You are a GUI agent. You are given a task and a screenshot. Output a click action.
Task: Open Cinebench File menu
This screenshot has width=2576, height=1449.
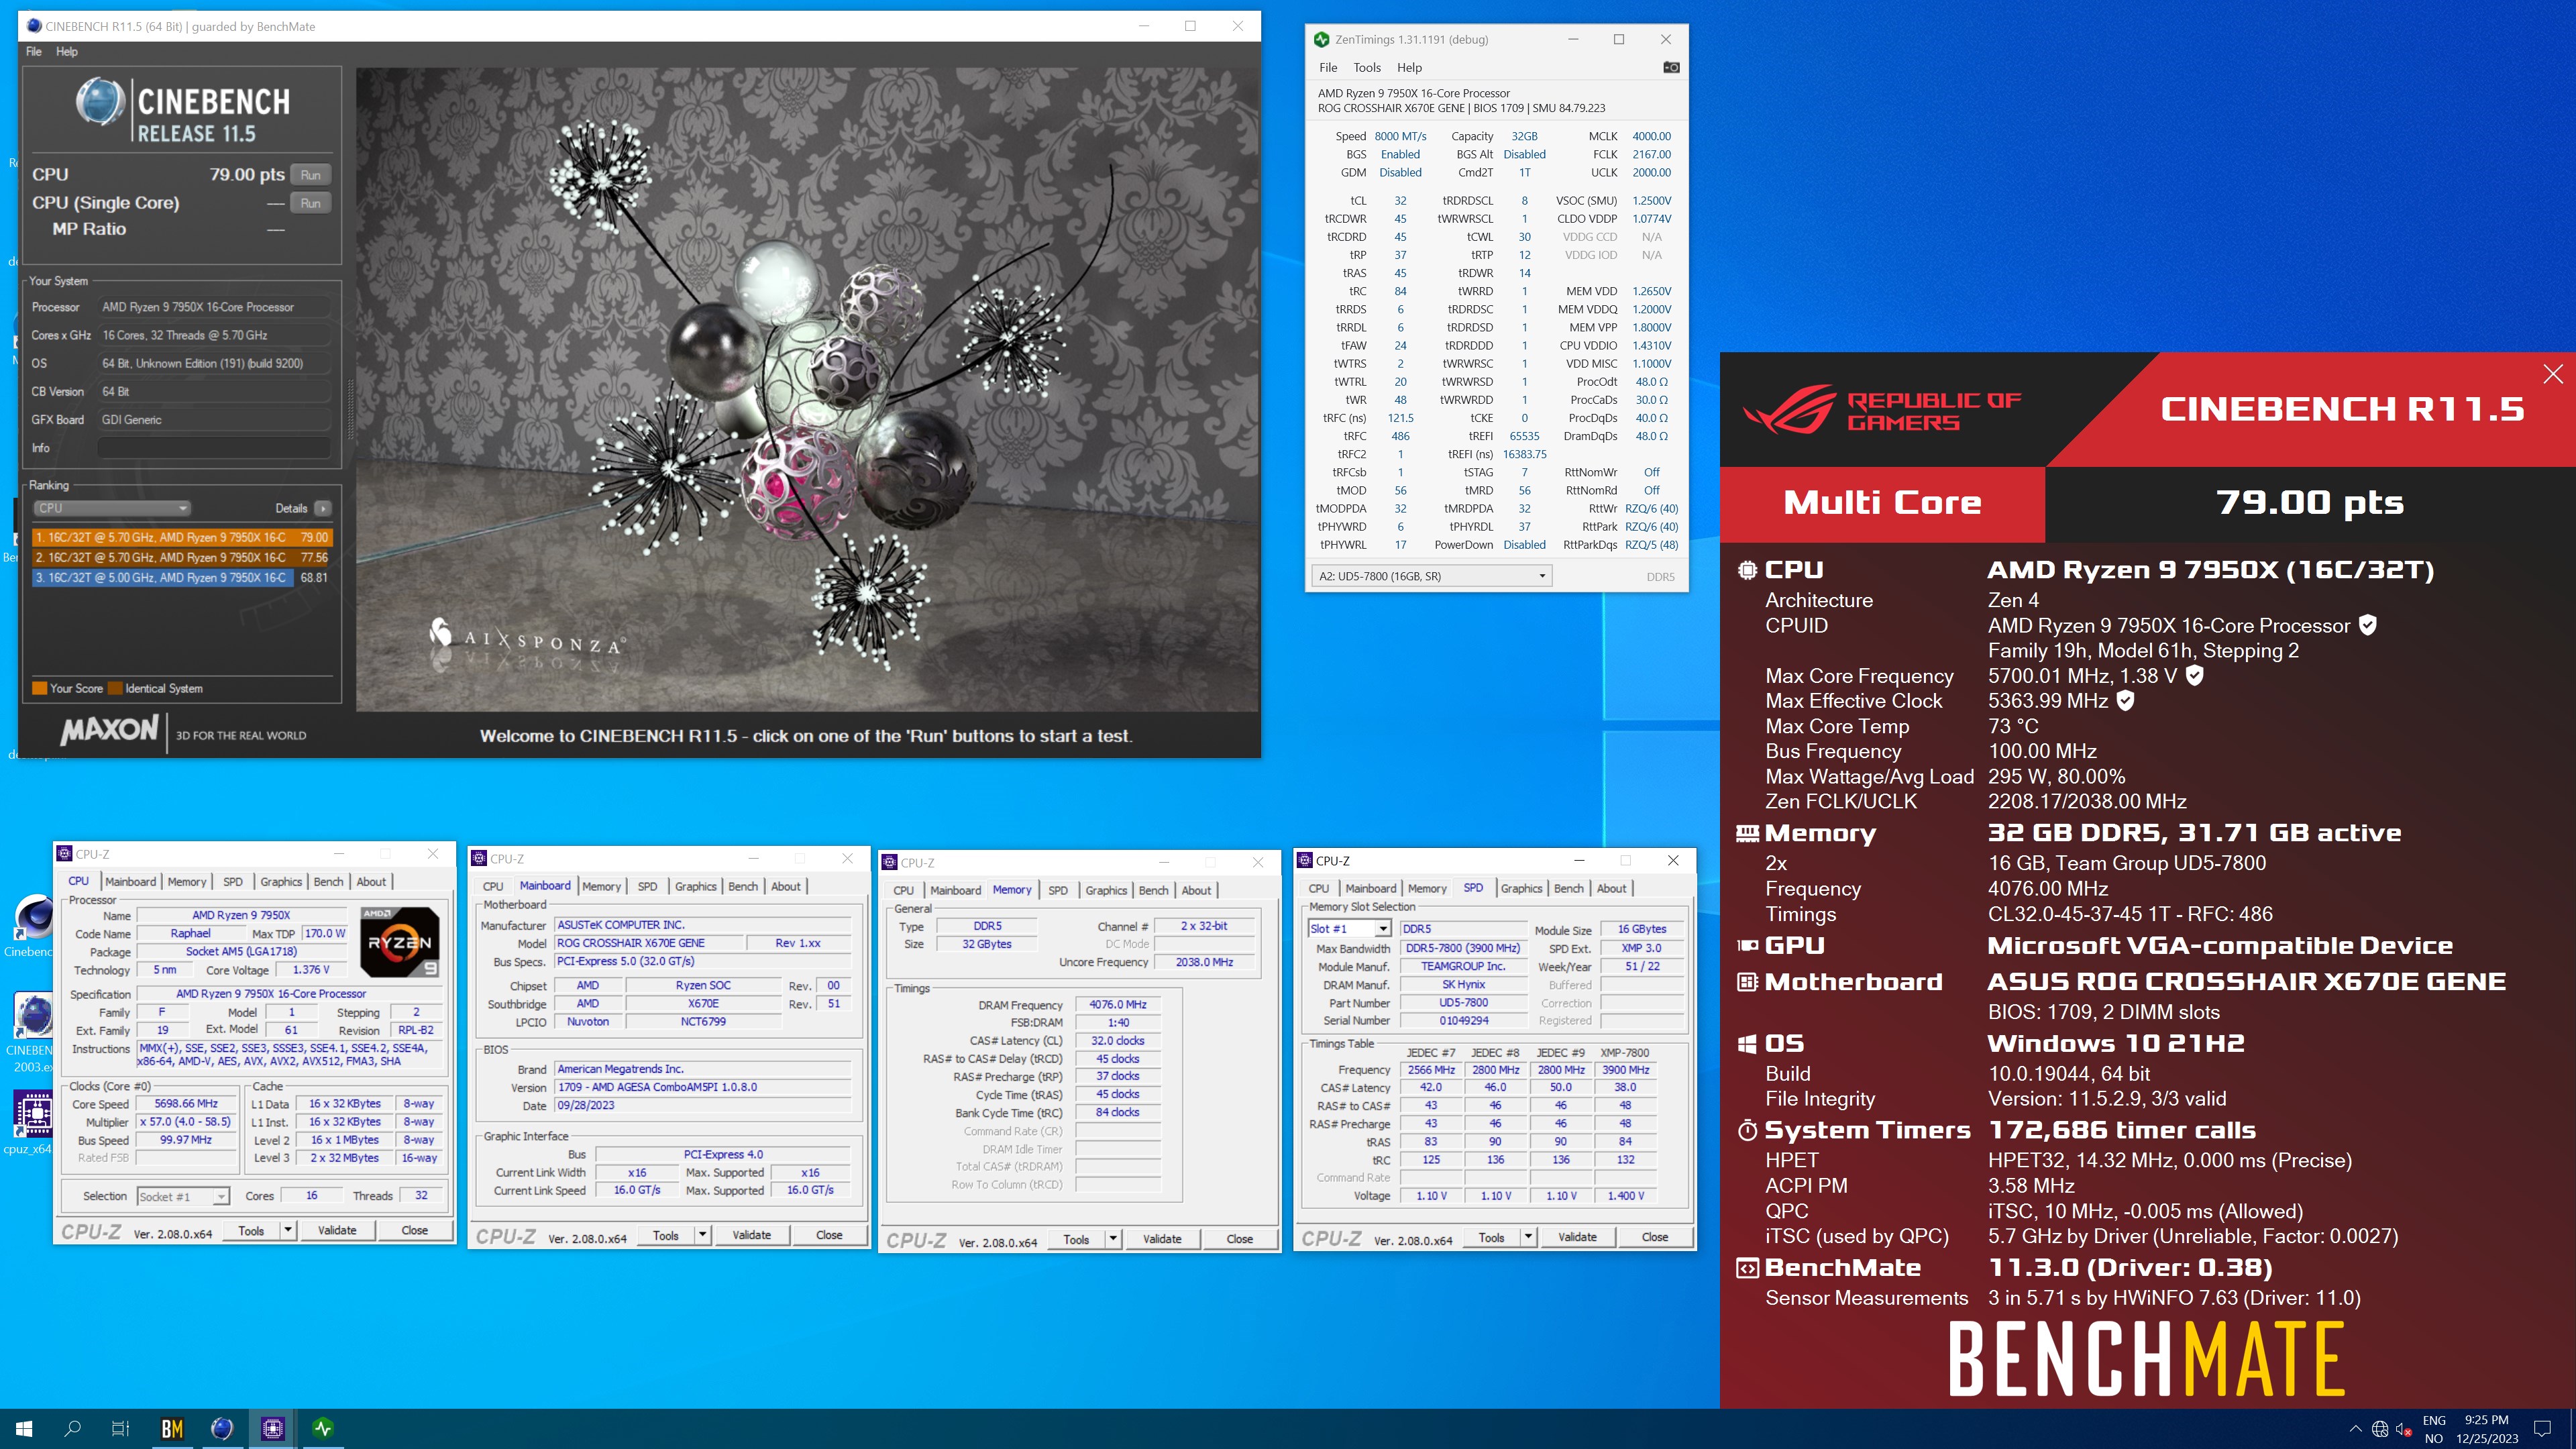pyautogui.click(x=34, y=51)
